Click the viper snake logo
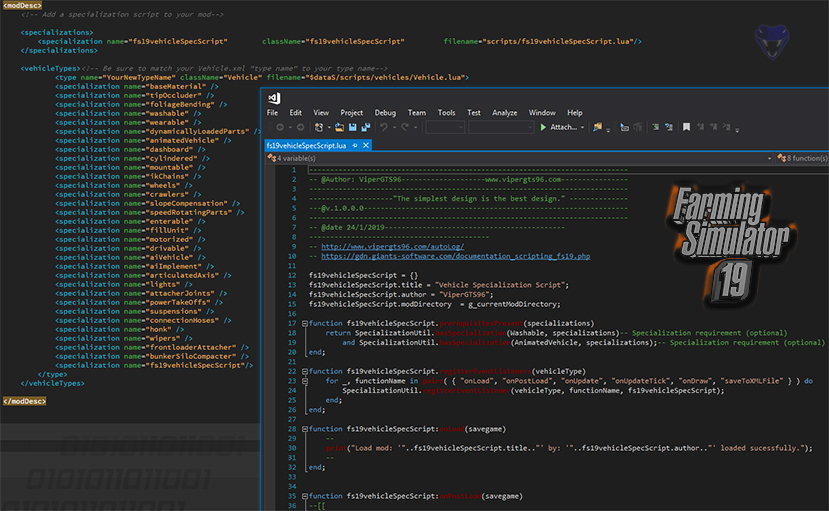The height and width of the screenshot is (511, 829). tap(772, 41)
